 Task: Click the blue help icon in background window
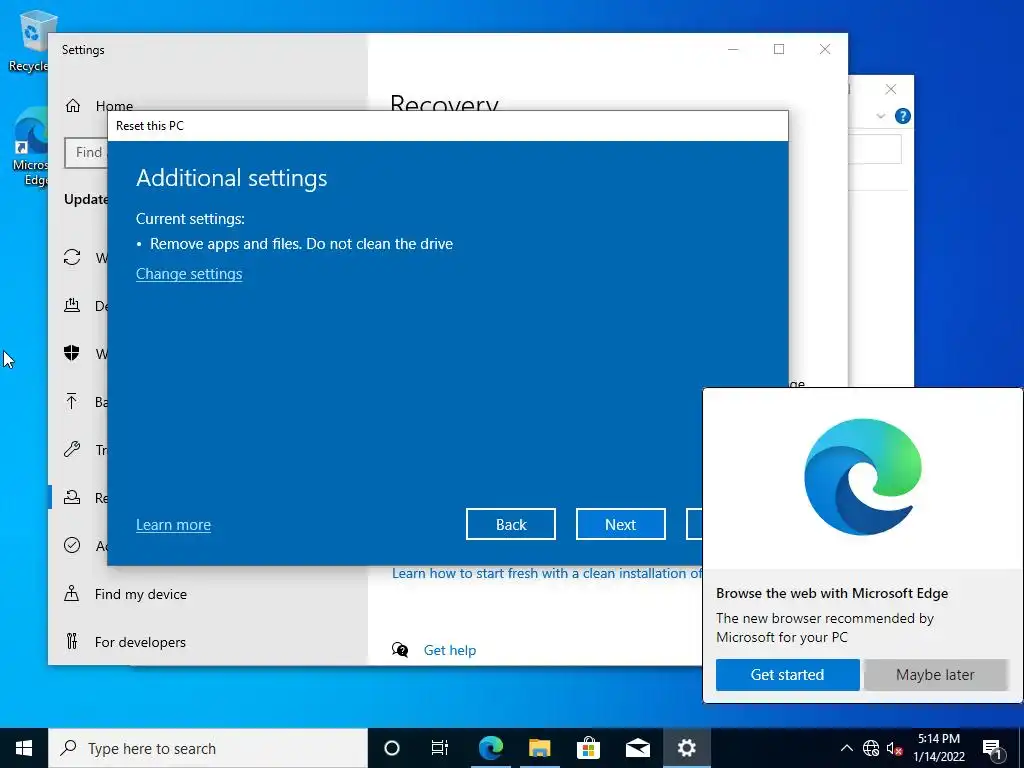click(x=903, y=116)
